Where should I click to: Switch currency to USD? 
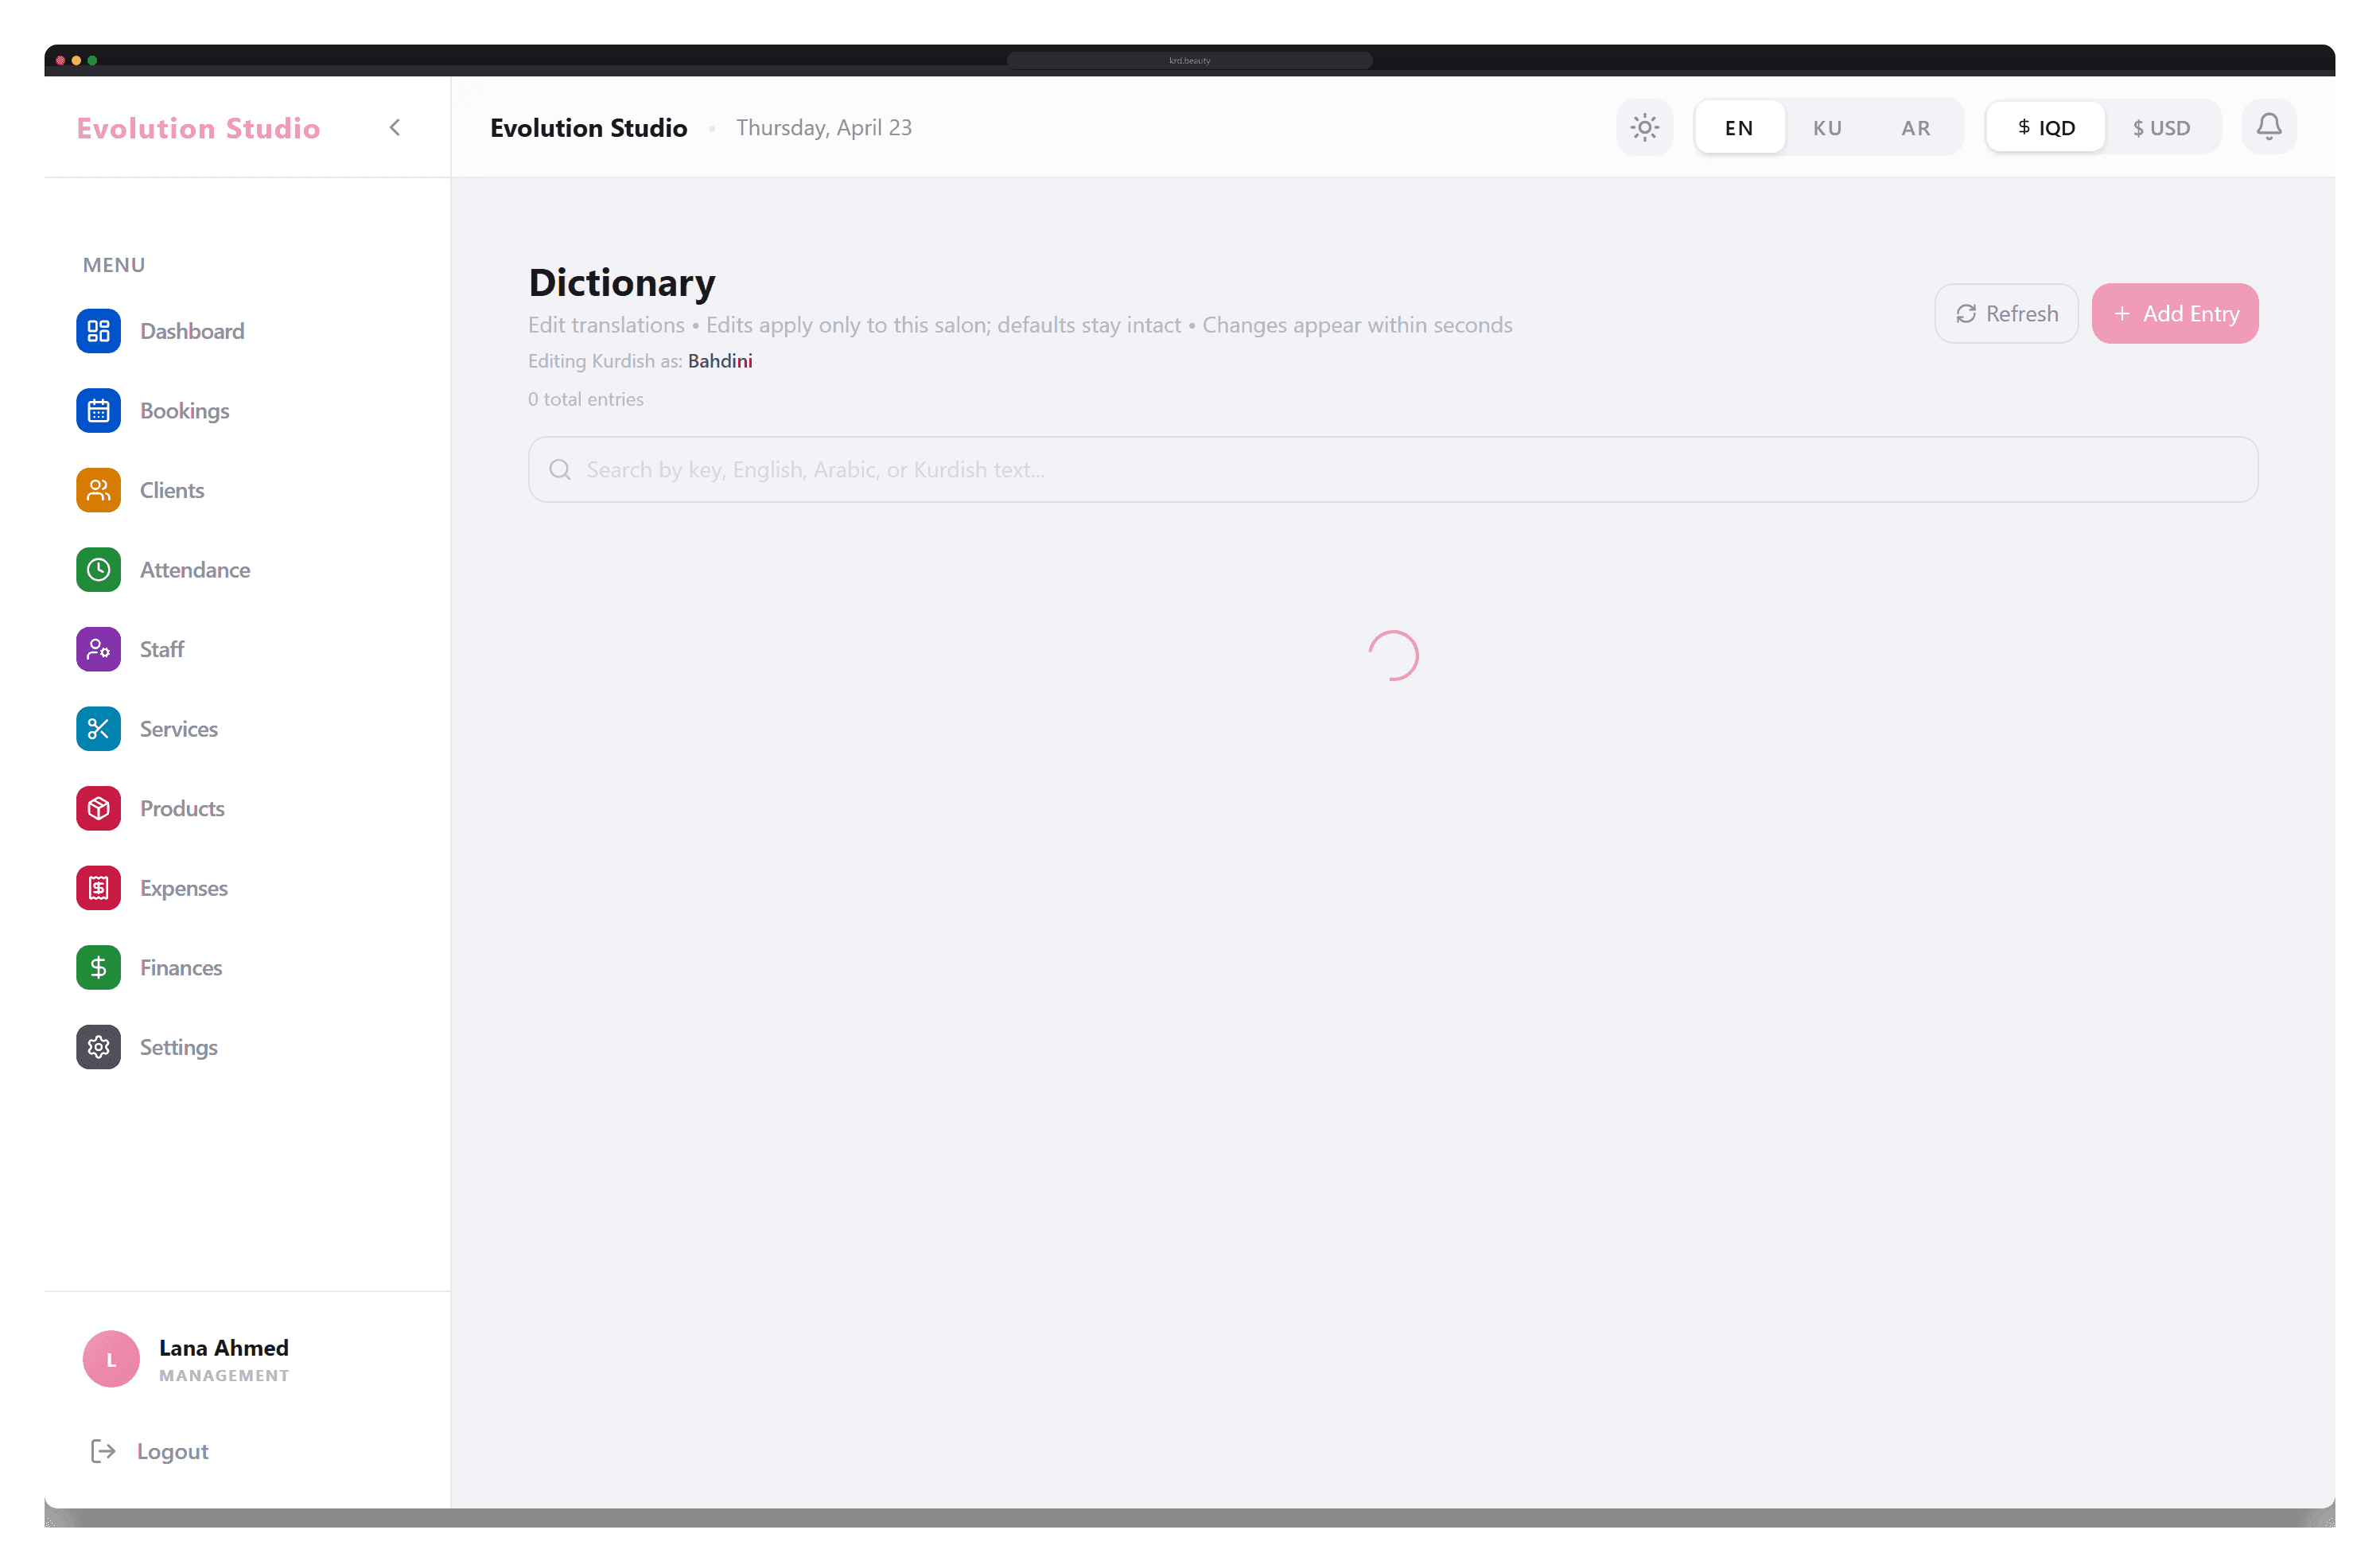click(2161, 128)
